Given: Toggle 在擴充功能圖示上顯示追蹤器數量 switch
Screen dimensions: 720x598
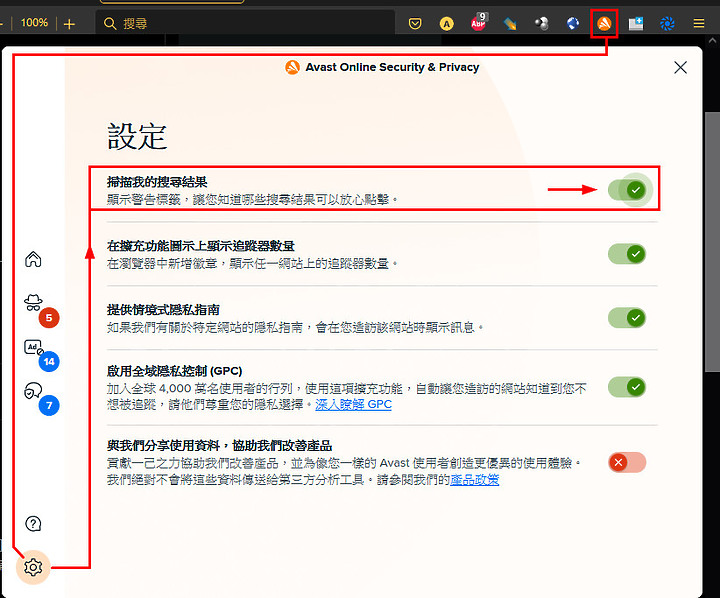Looking at the screenshot, I should pos(627,254).
